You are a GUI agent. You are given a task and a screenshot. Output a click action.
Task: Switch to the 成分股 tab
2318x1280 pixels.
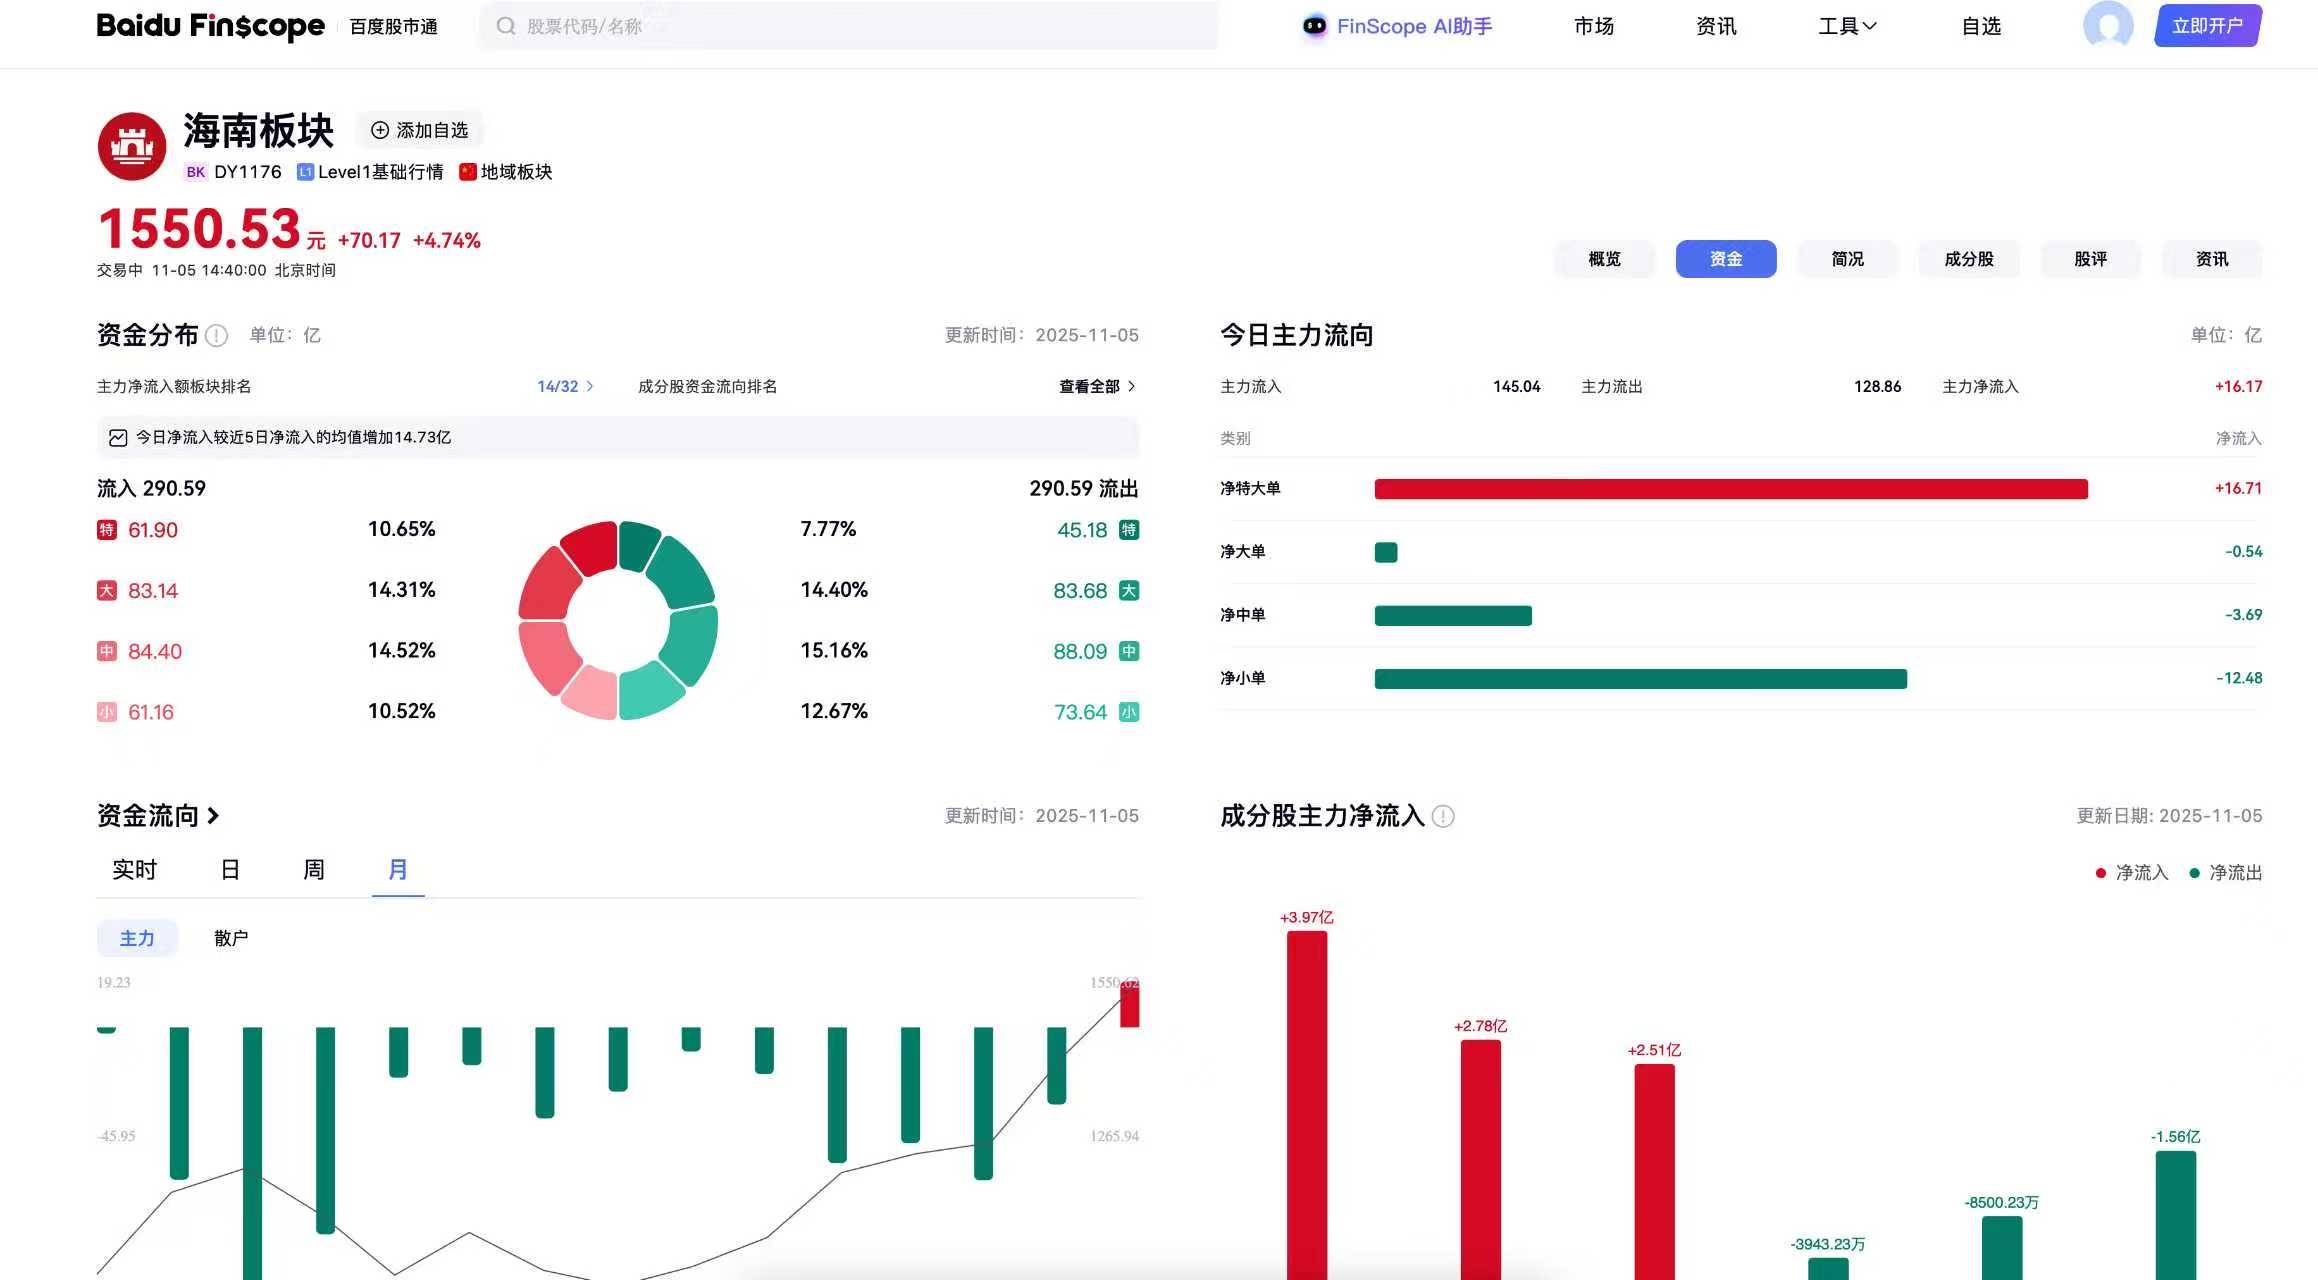point(1968,259)
